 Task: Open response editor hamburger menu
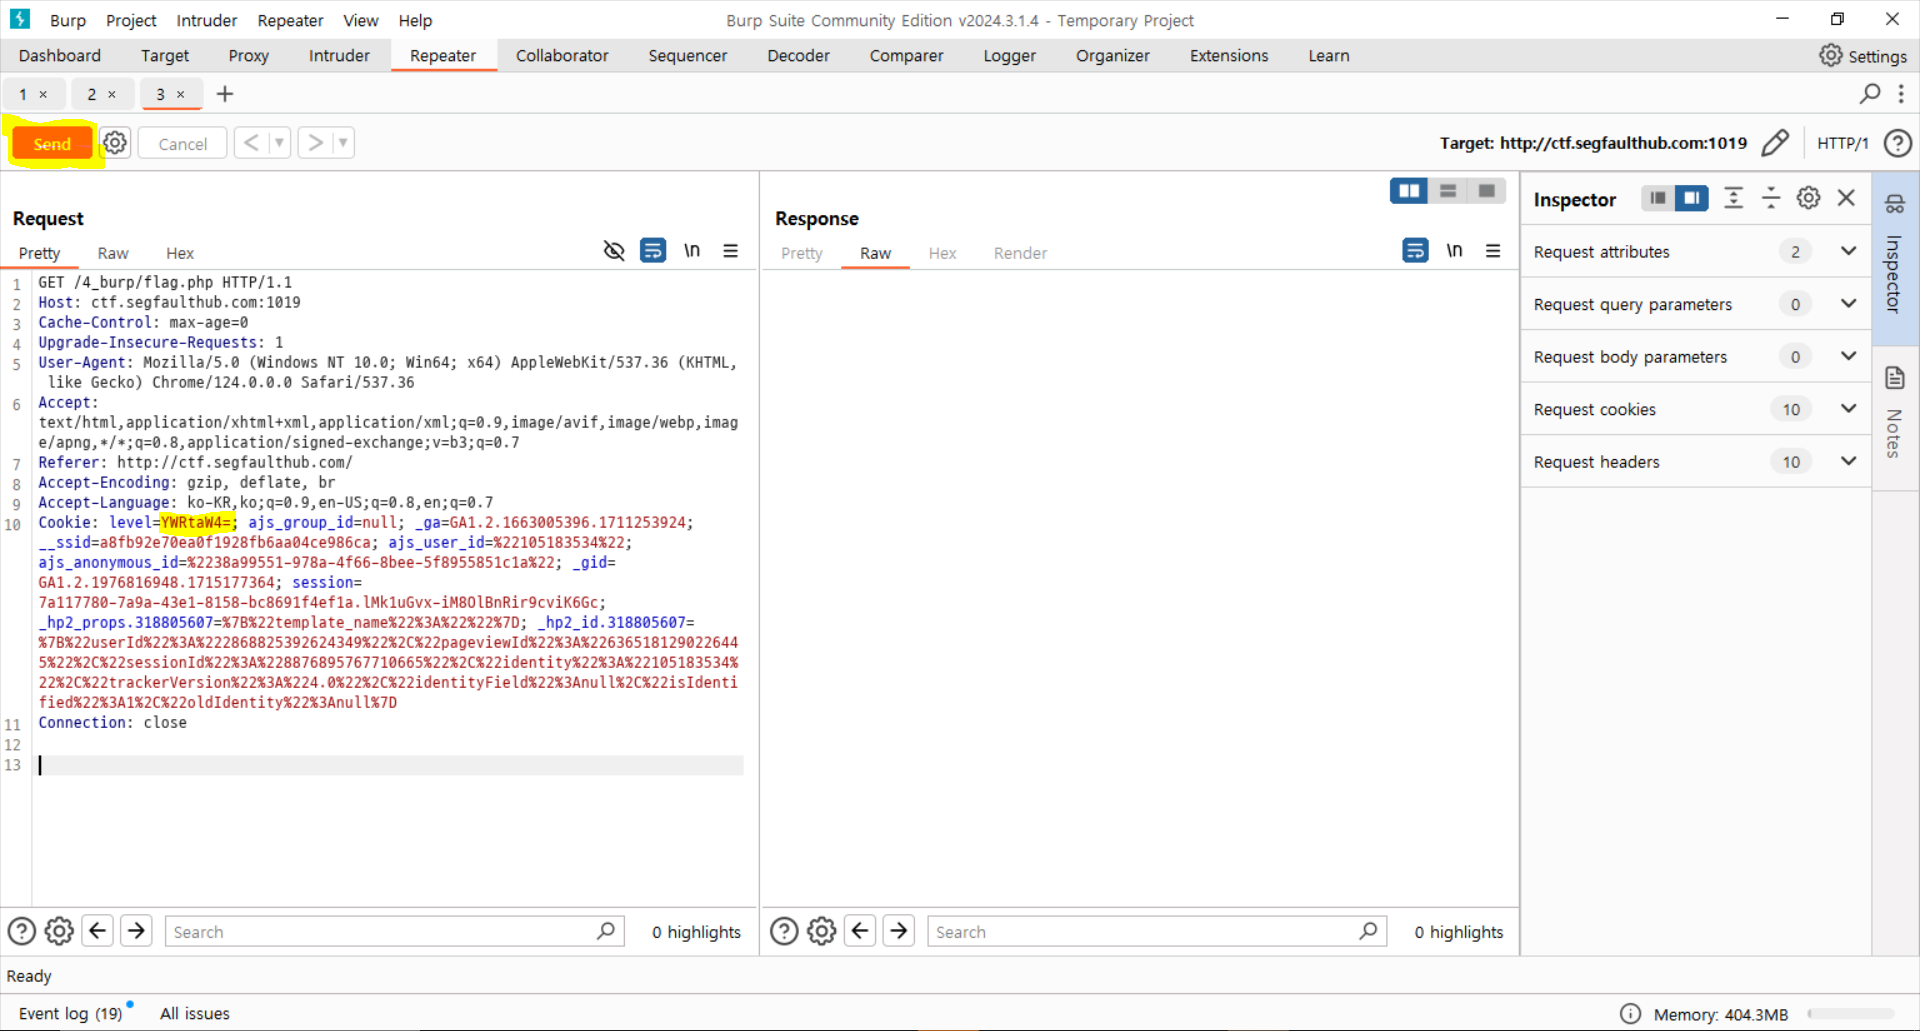click(x=1493, y=251)
